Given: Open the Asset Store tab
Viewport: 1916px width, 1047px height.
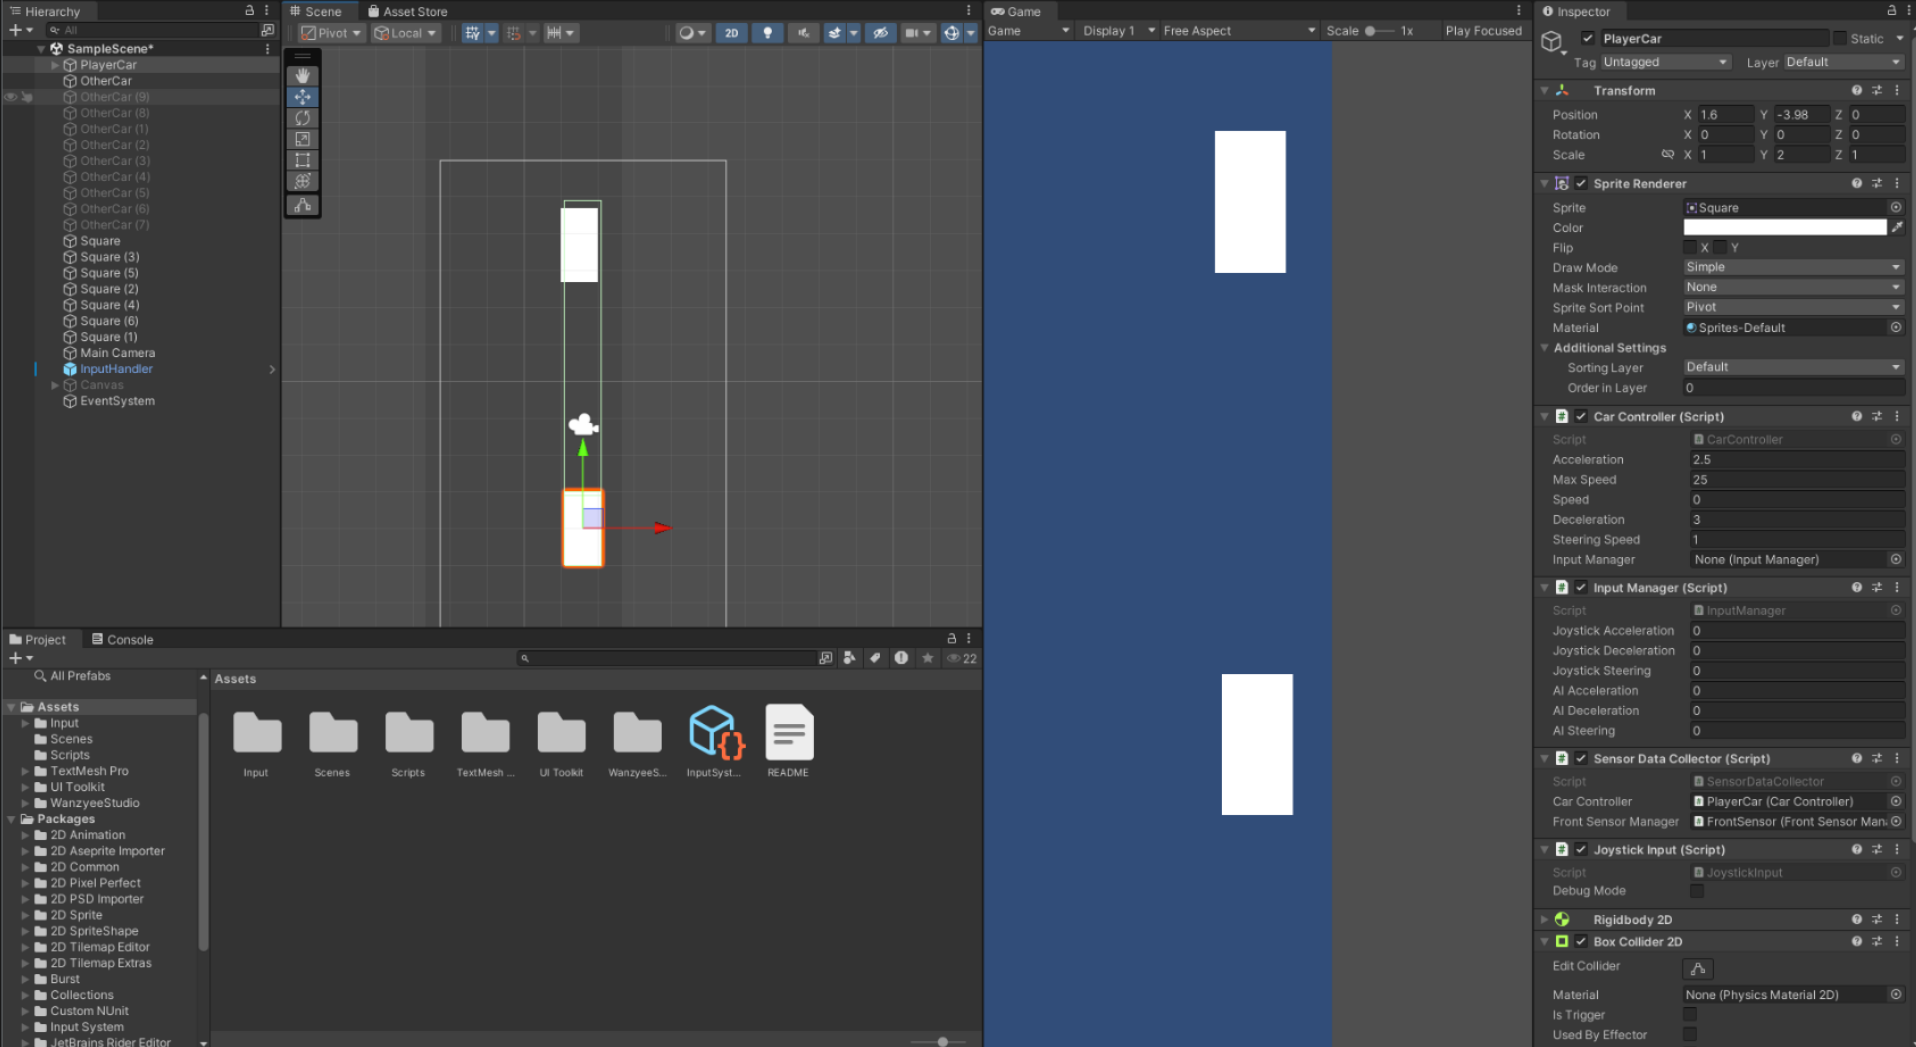Looking at the screenshot, I should pos(408,12).
